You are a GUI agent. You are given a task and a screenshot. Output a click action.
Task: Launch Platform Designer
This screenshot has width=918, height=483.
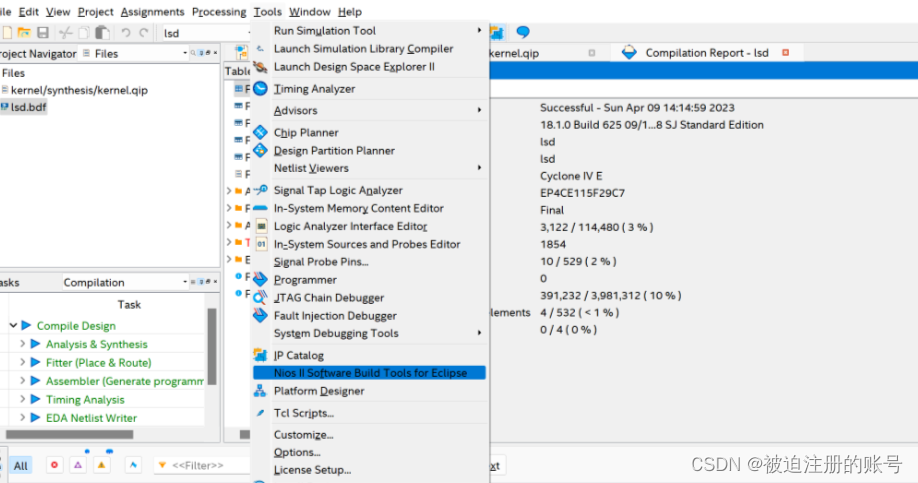pos(318,391)
